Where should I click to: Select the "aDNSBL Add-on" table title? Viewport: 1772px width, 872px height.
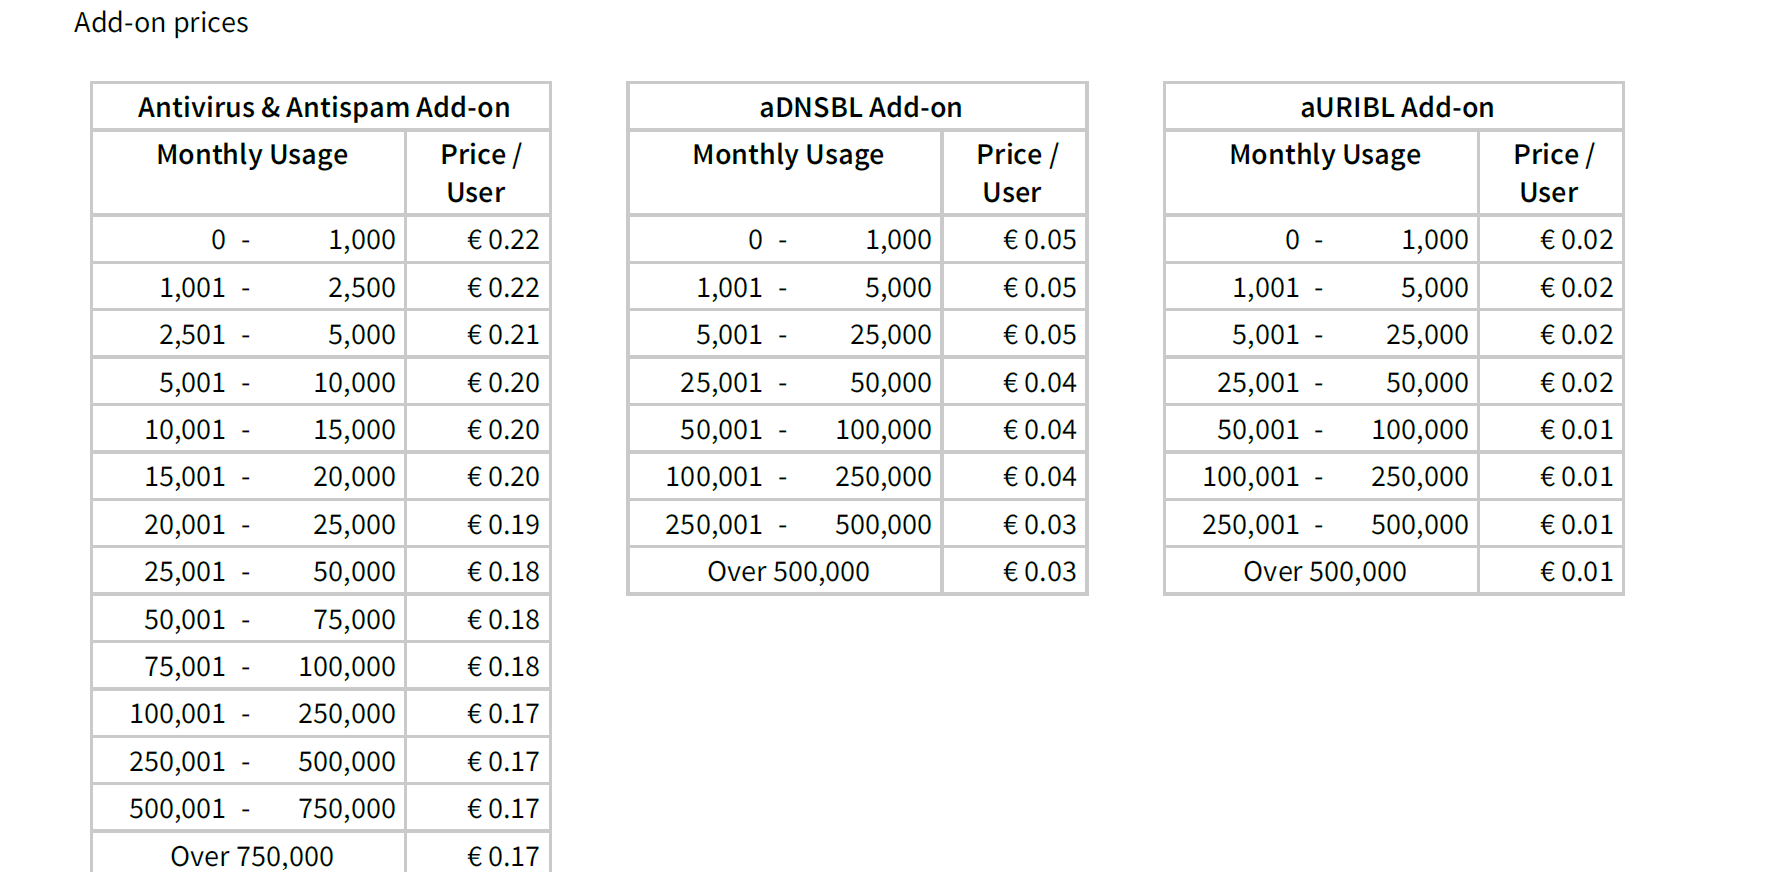tap(860, 107)
